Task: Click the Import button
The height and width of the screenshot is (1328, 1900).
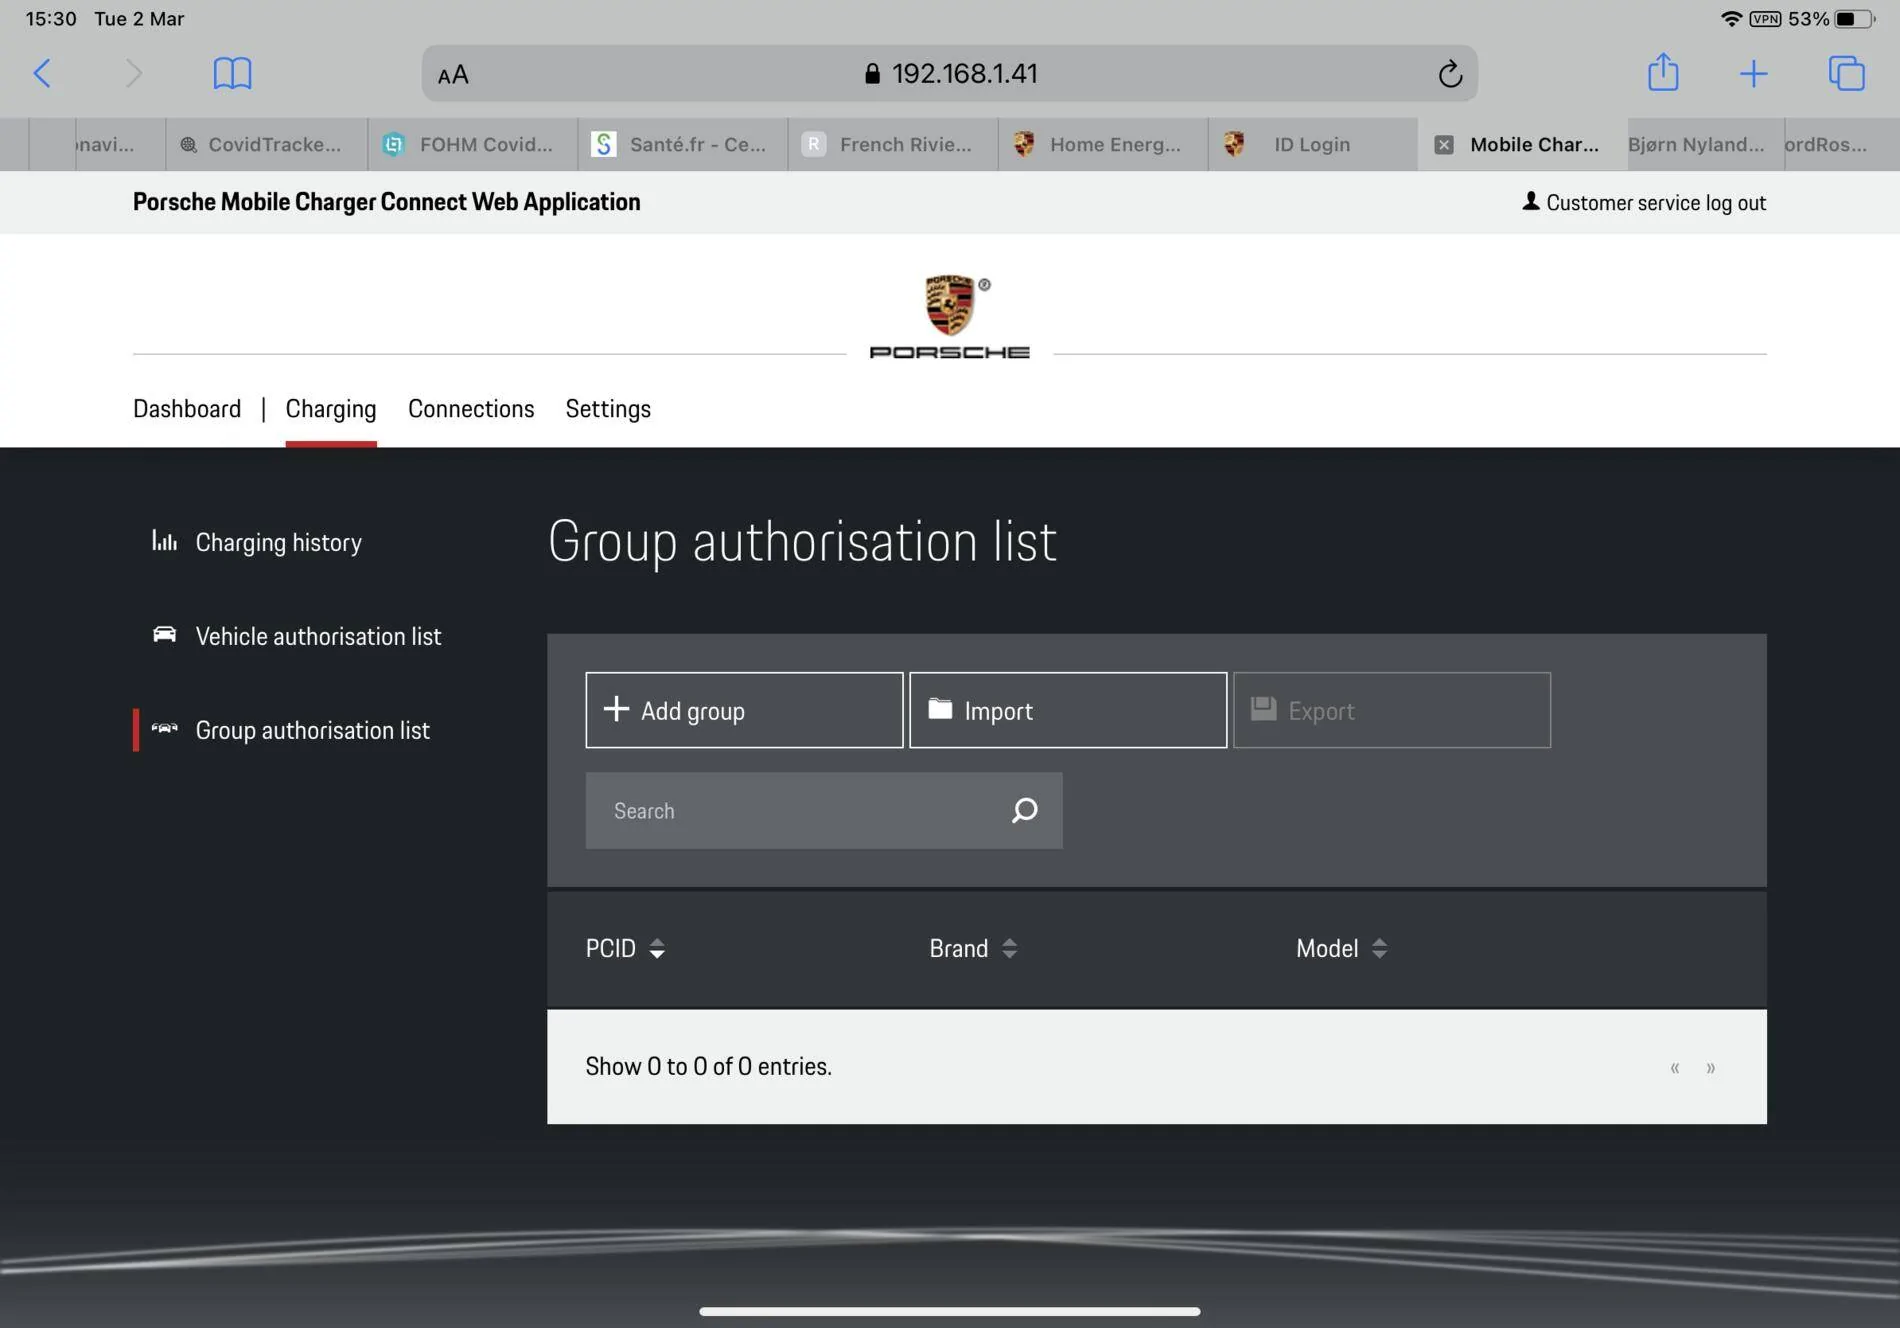Action: click(x=1068, y=710)
